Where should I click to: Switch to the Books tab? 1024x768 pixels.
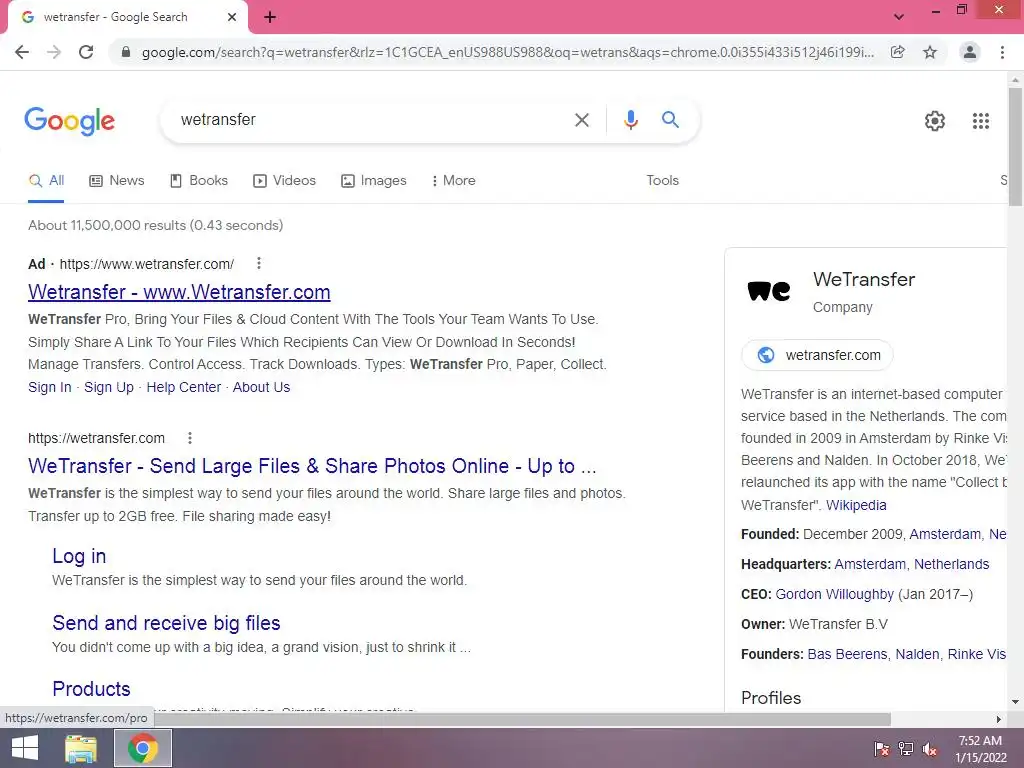pos(199,181)
